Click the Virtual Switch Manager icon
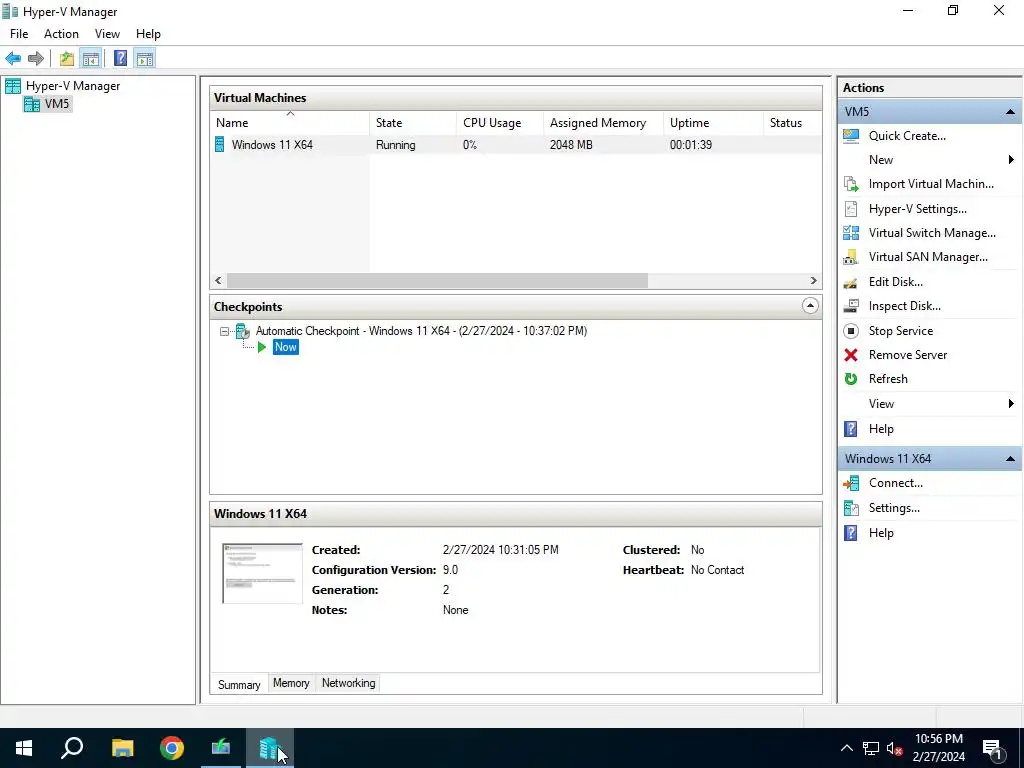 (851, 232)
